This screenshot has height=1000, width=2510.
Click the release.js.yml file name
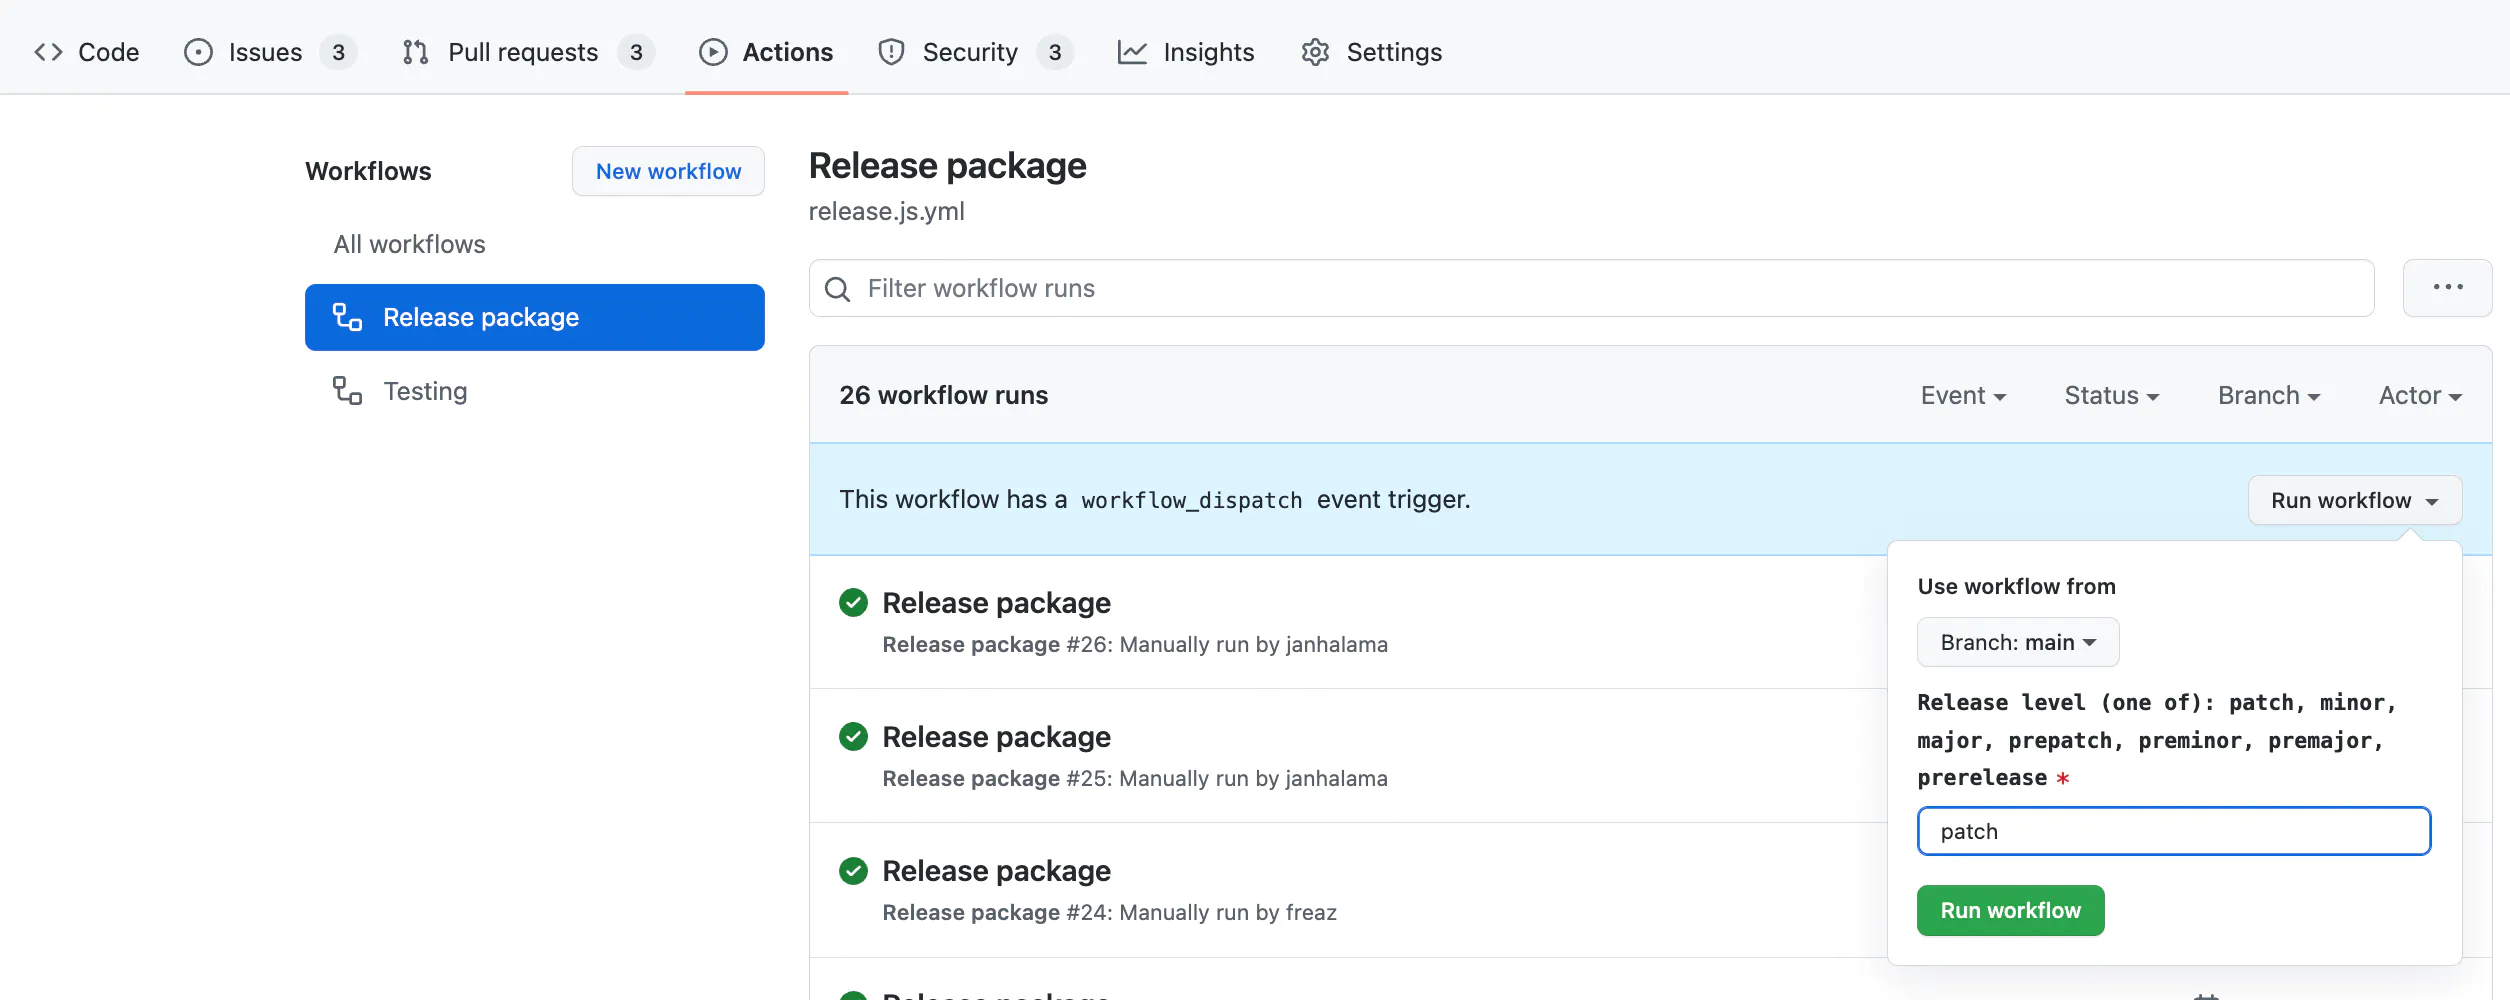(x=886, y=211)
